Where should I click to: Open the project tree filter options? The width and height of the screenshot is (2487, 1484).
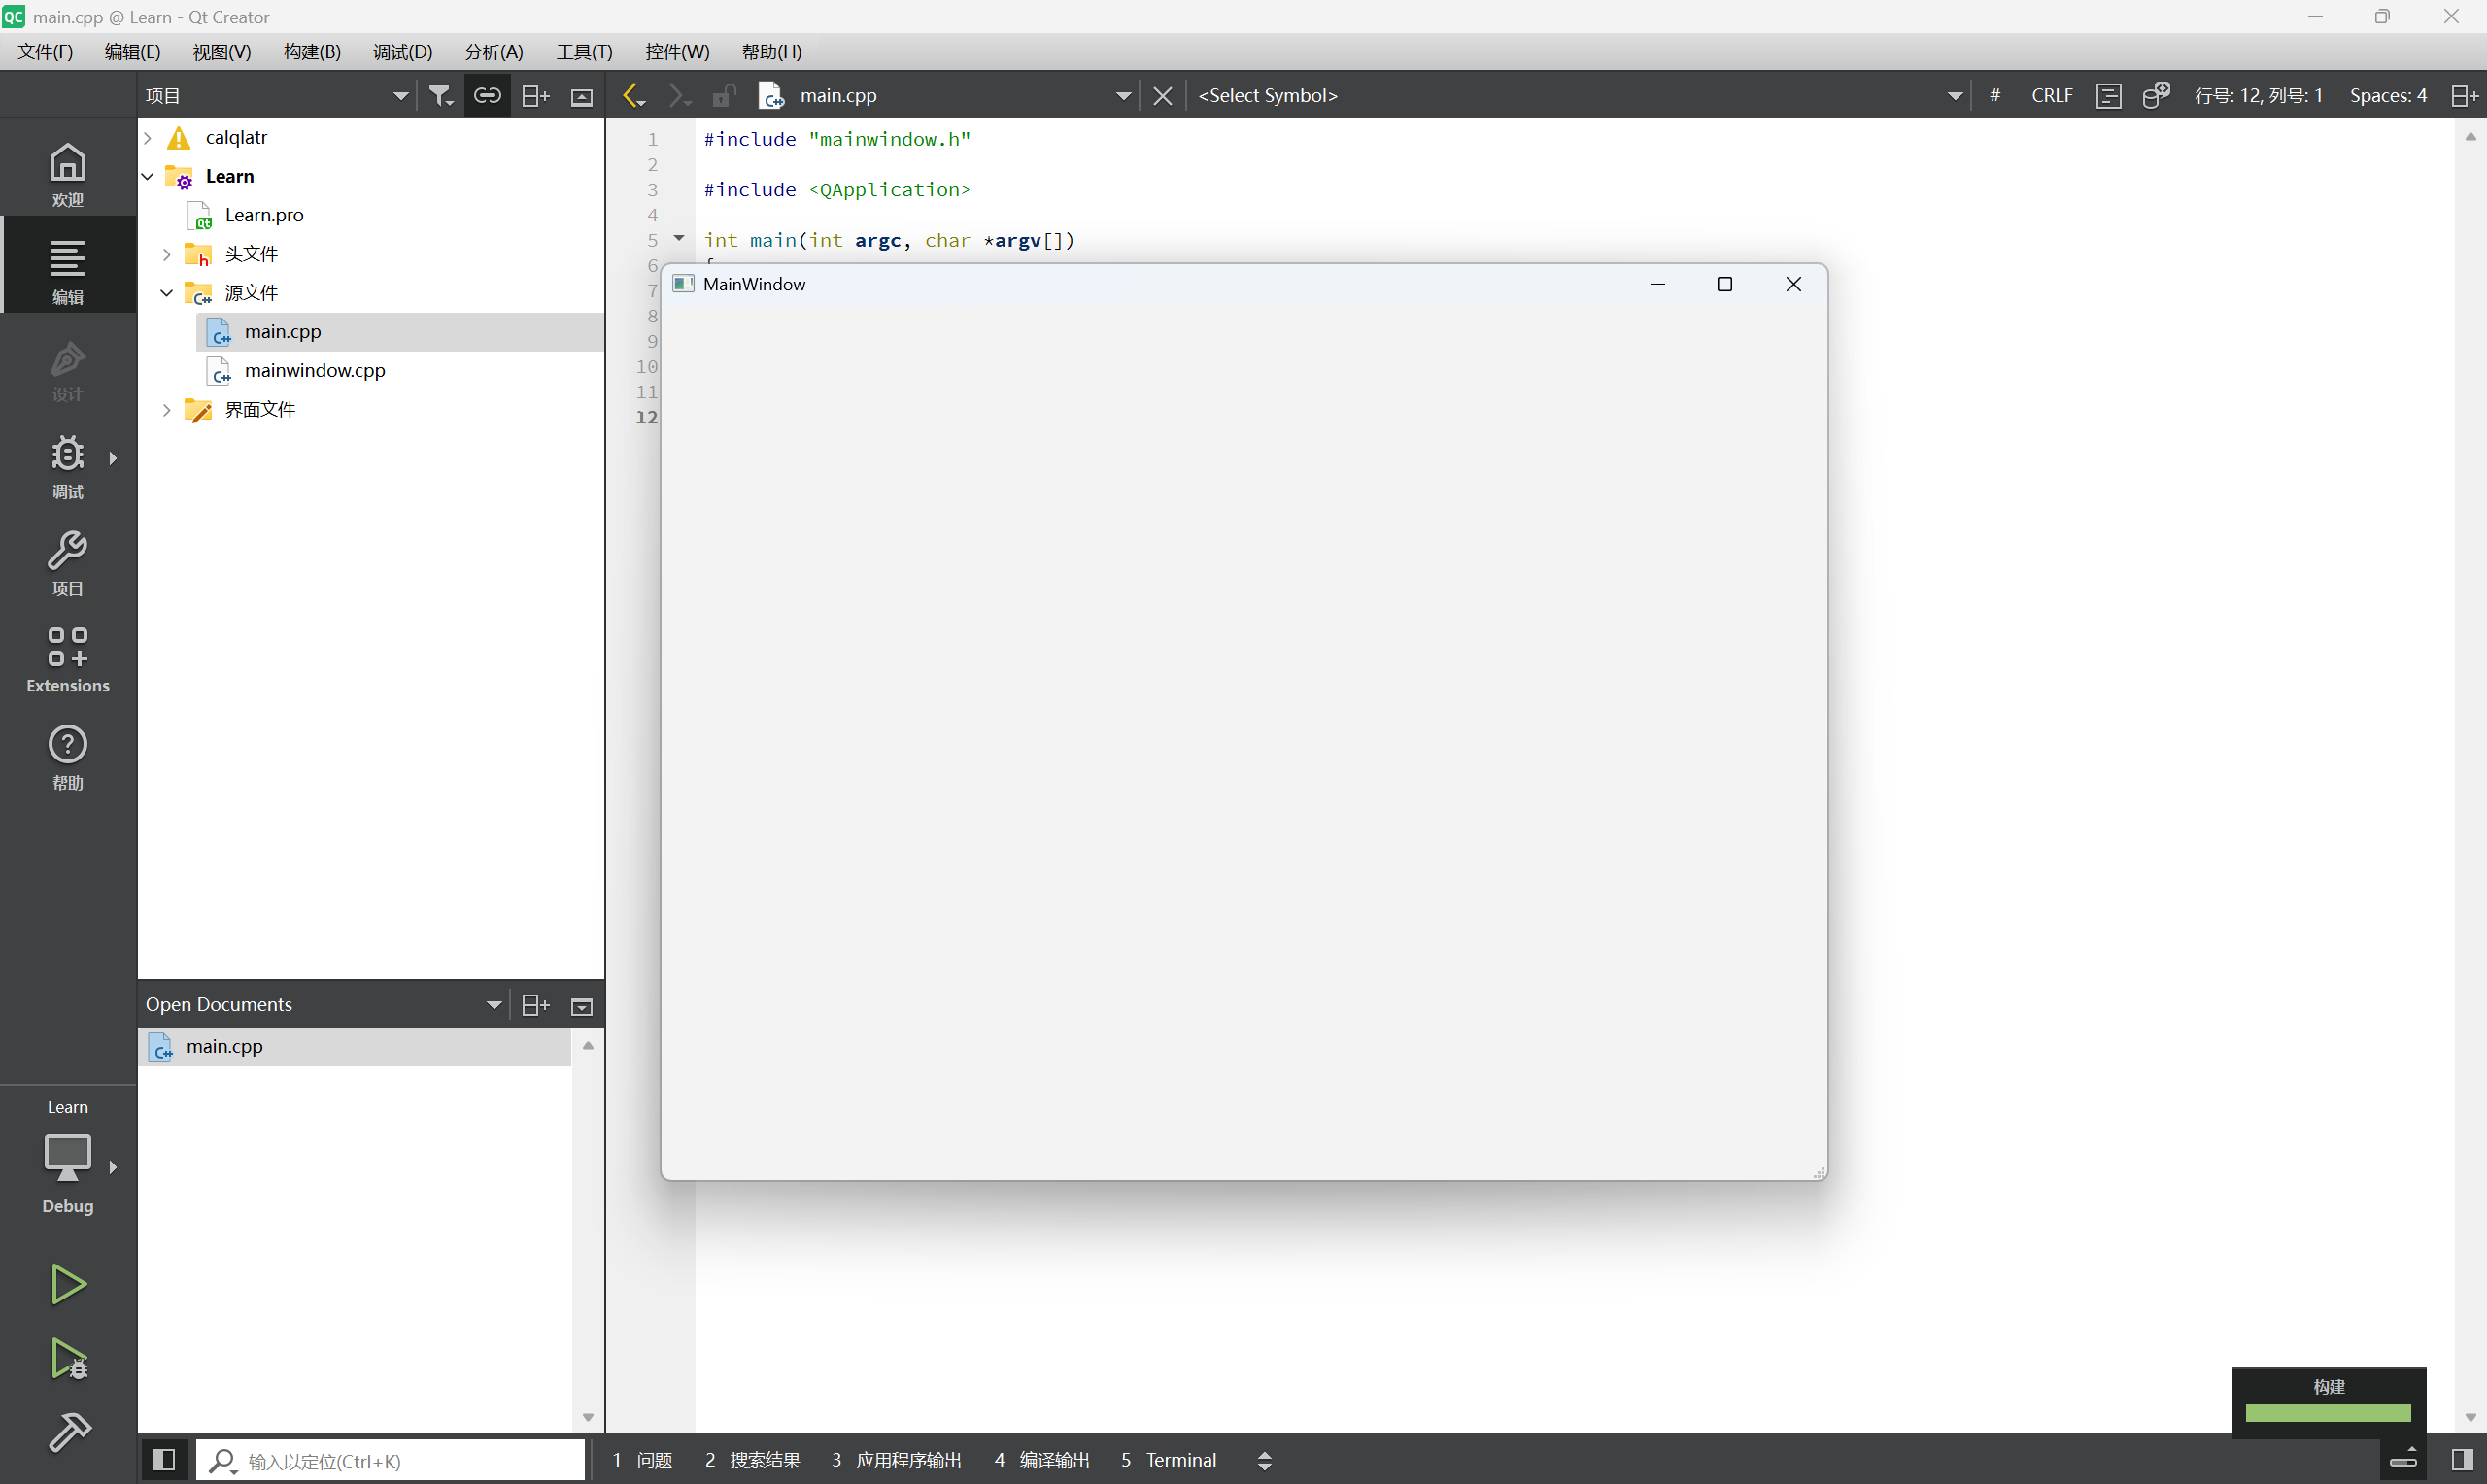[x=441, y=96]
